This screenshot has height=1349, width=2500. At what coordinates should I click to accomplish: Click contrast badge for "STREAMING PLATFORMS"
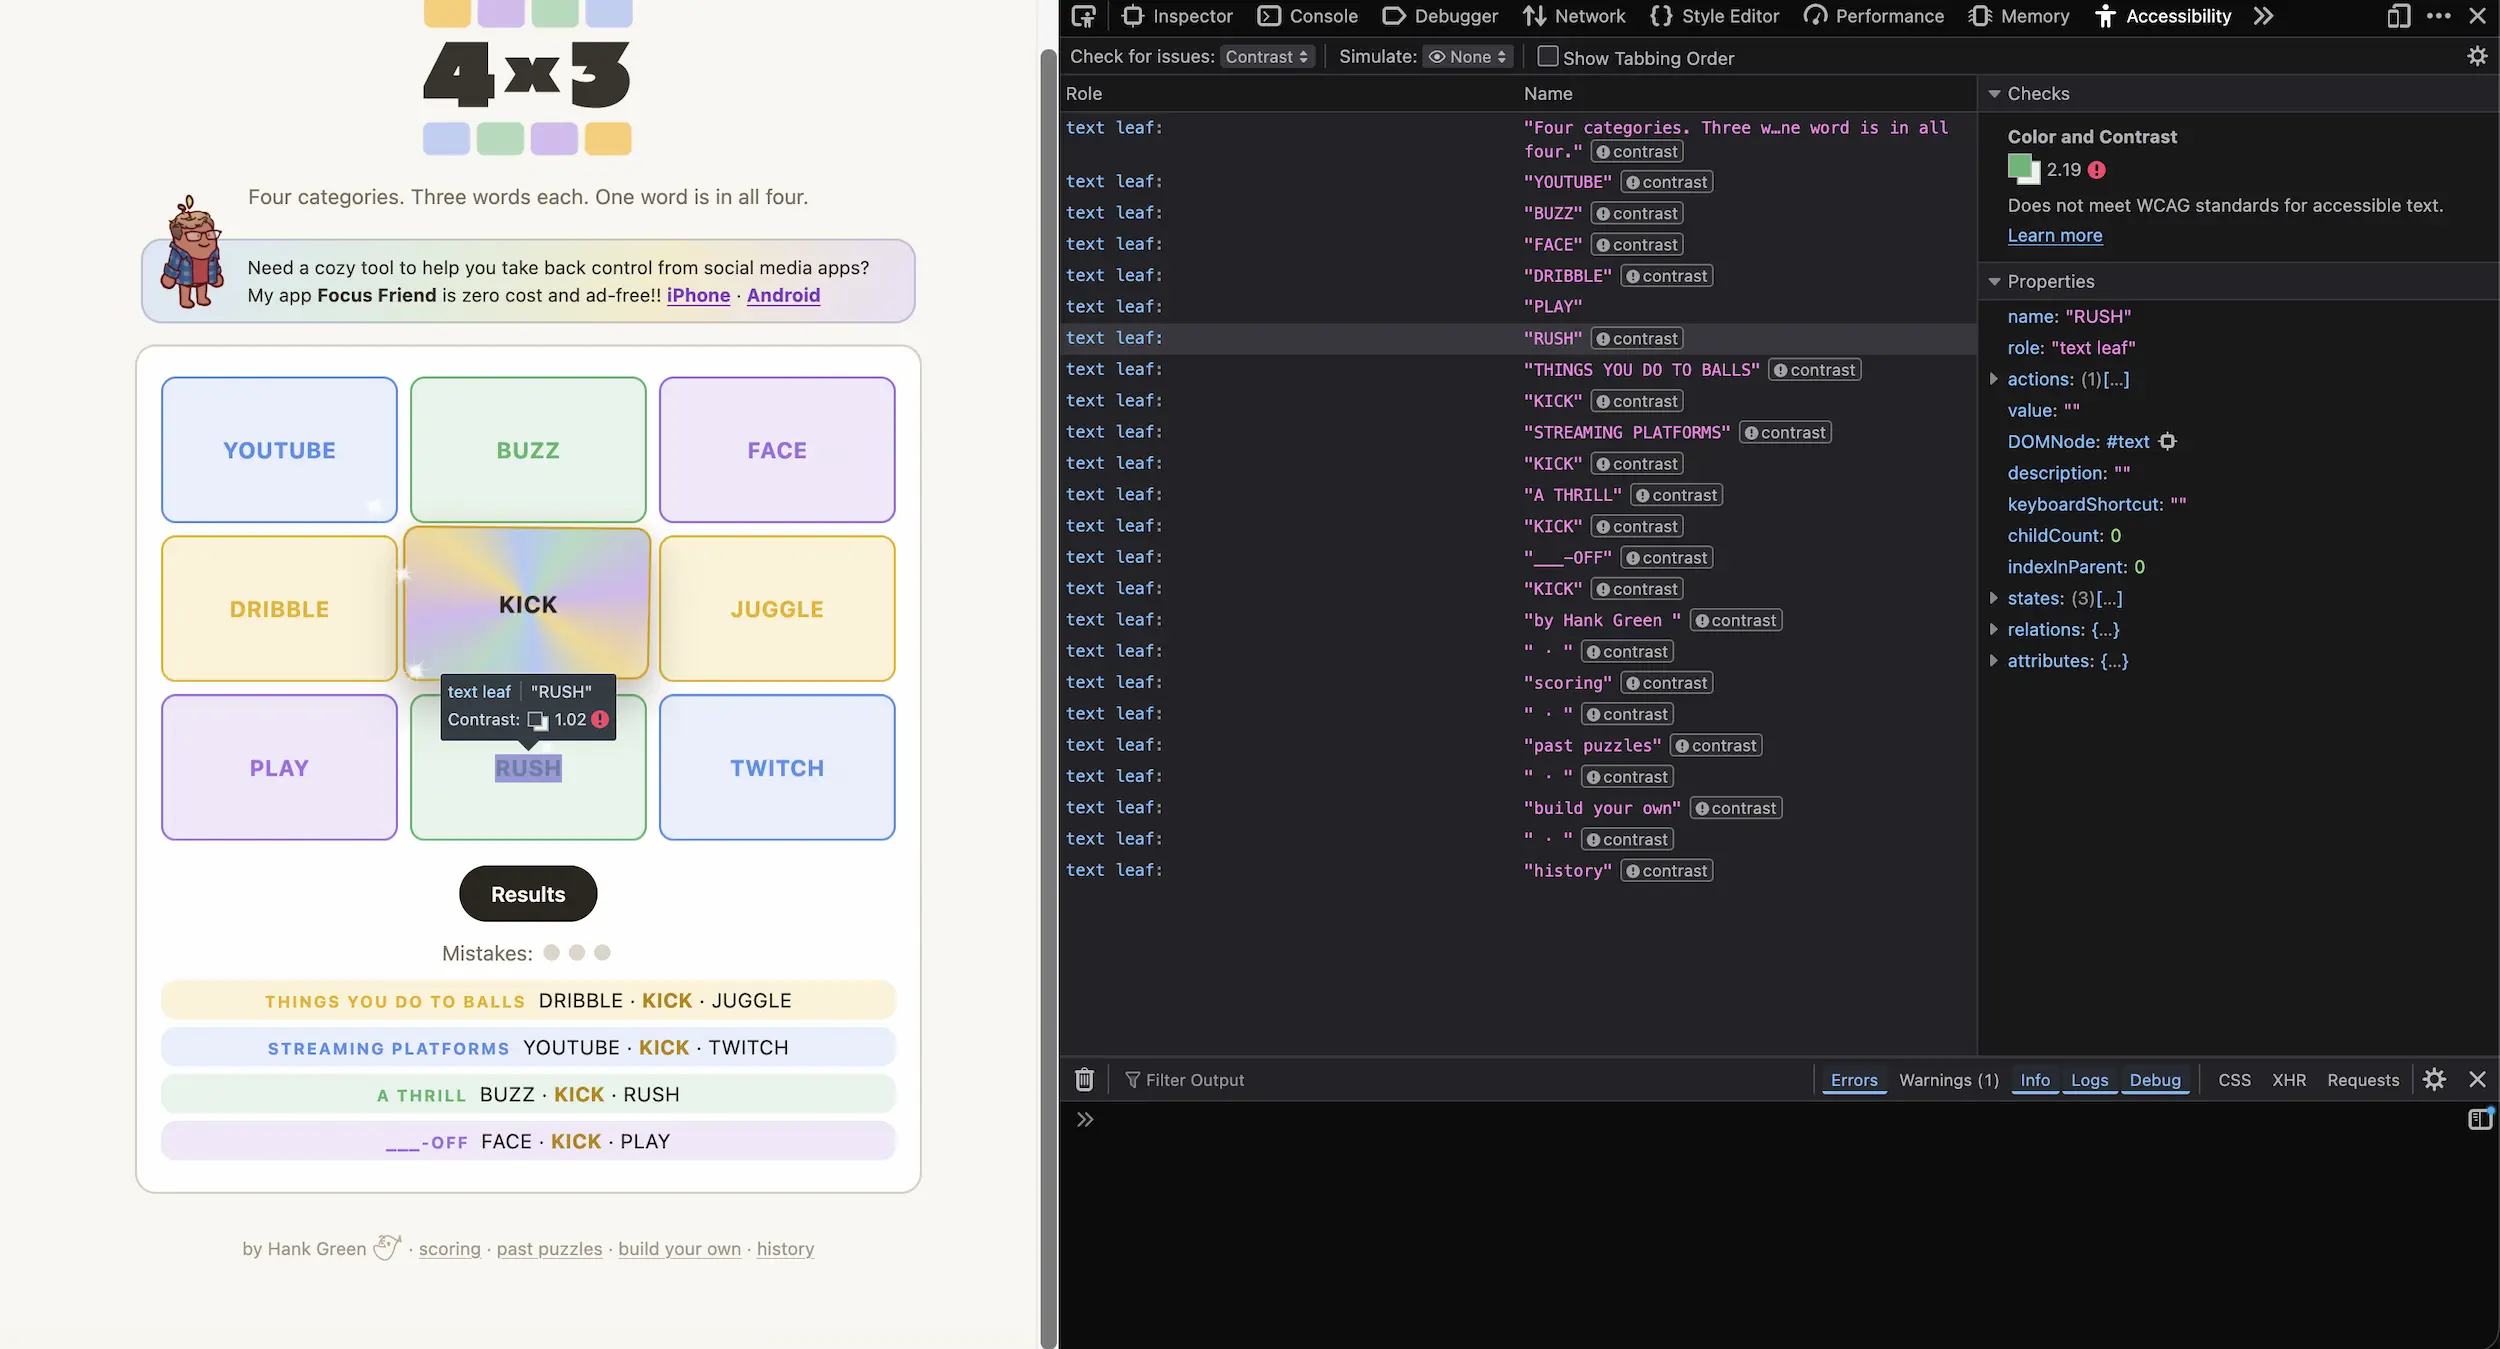1785,433
